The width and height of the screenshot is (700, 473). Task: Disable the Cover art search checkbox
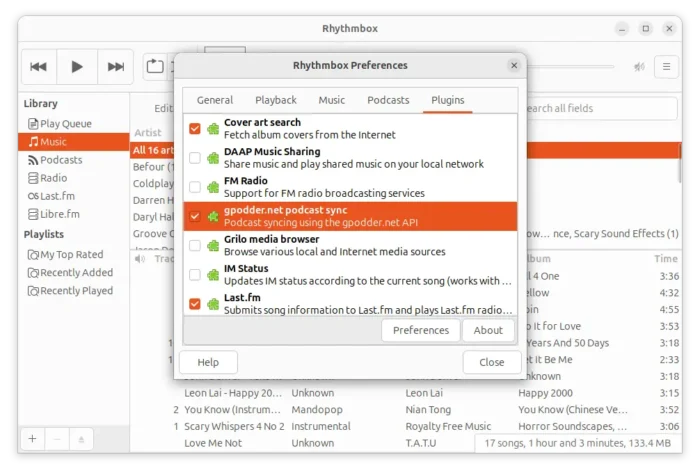195,129
